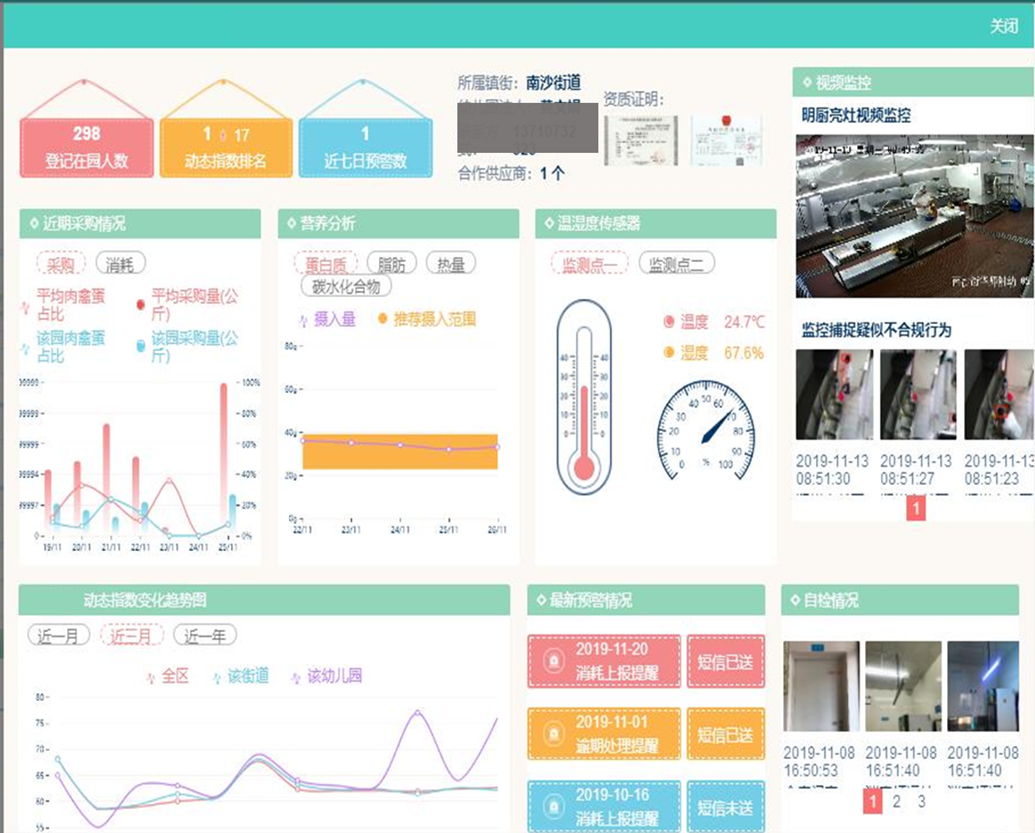
Task: Click the 南沙街道 street name
Action: point(553,83)
